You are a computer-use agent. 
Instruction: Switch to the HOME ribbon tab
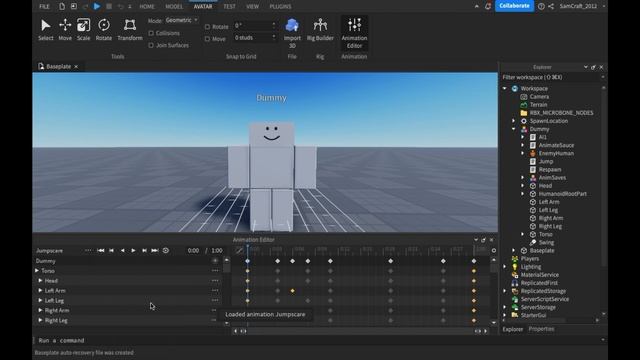147,7
